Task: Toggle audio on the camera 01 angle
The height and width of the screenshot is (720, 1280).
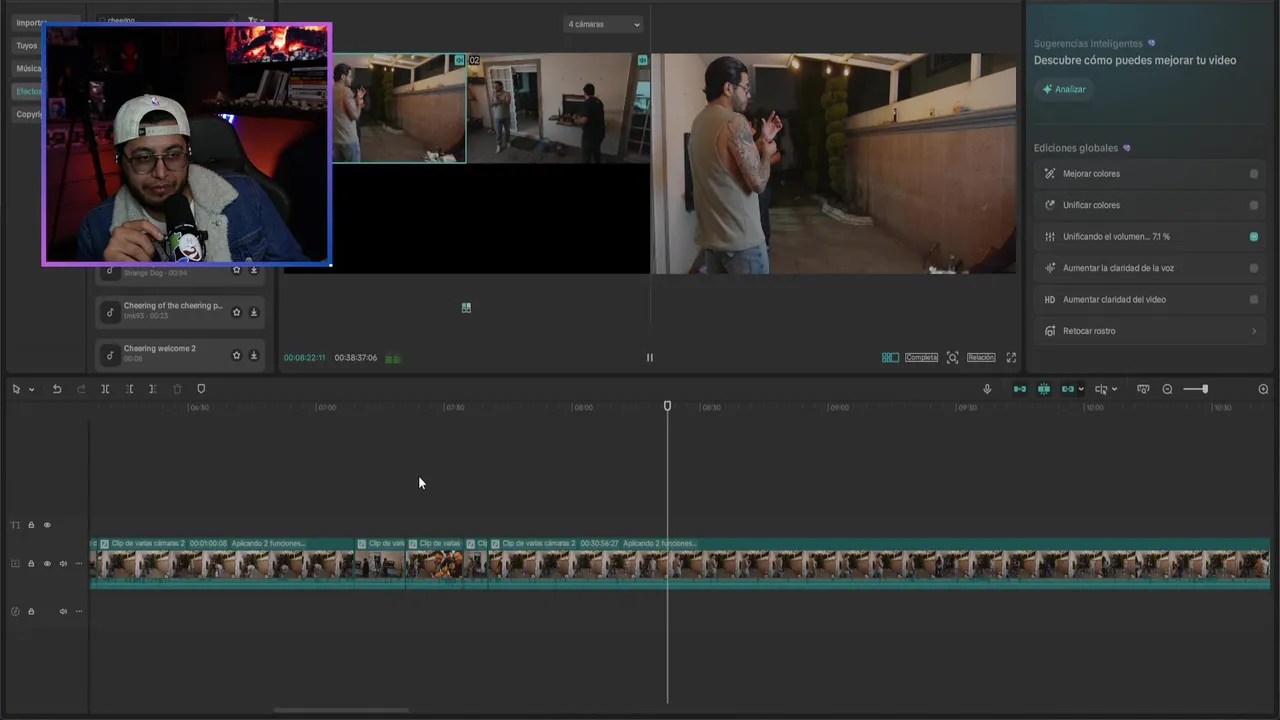Action: (459, 60)
